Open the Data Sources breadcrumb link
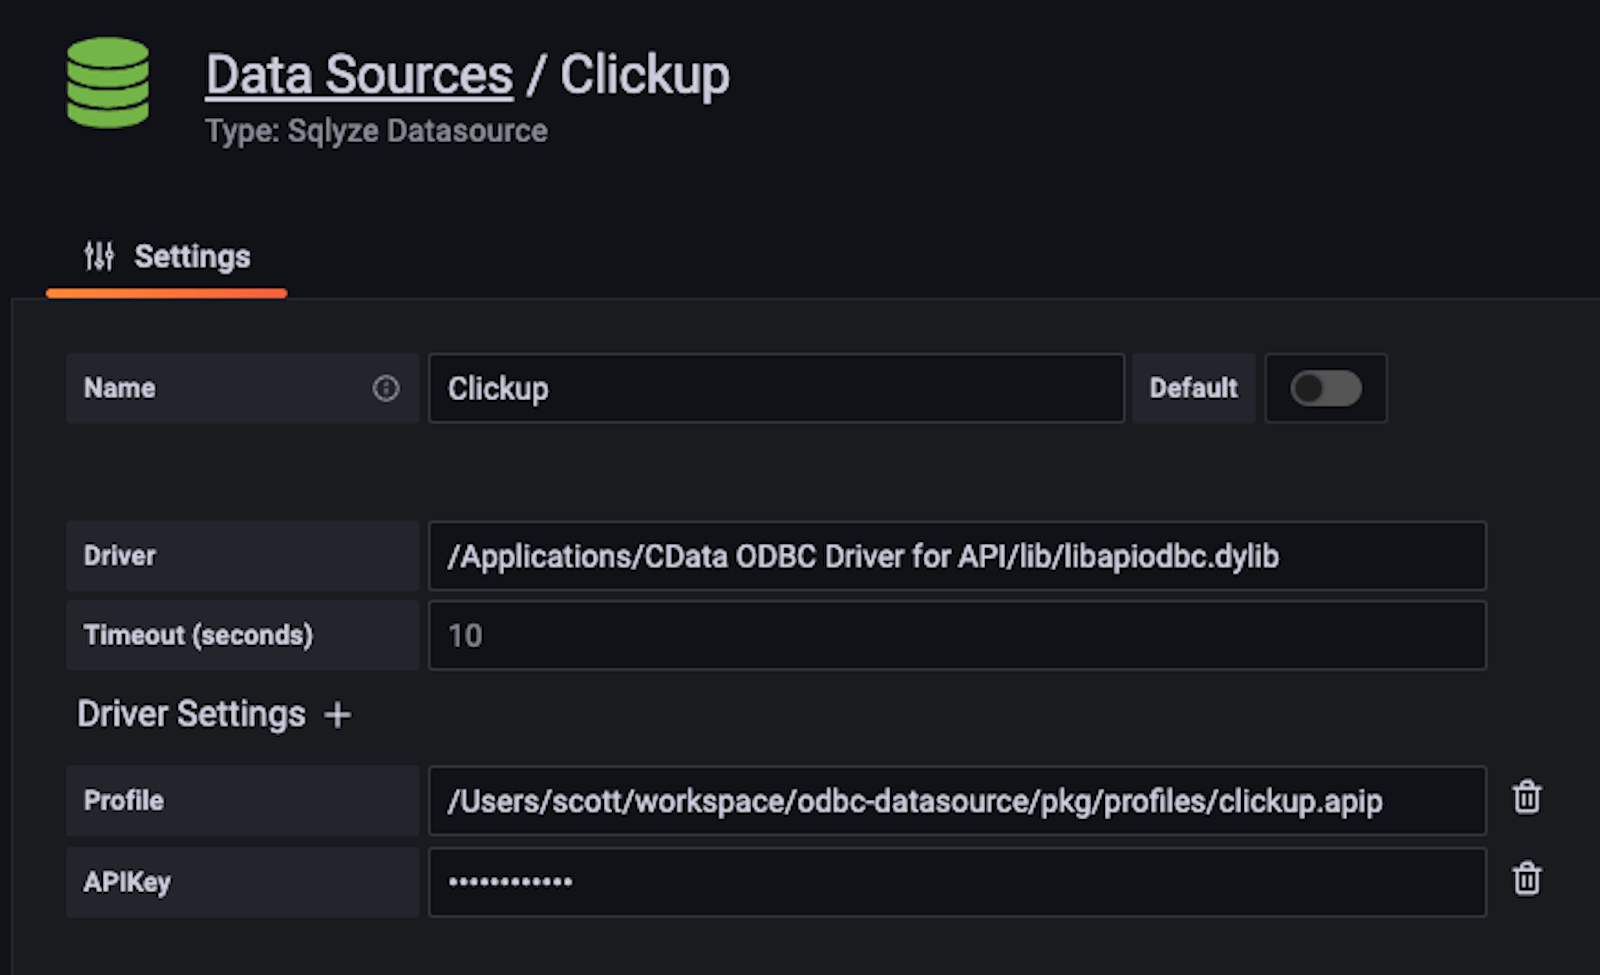Image resolution: width=1600 pixels, height=975 pixels. 359,75
